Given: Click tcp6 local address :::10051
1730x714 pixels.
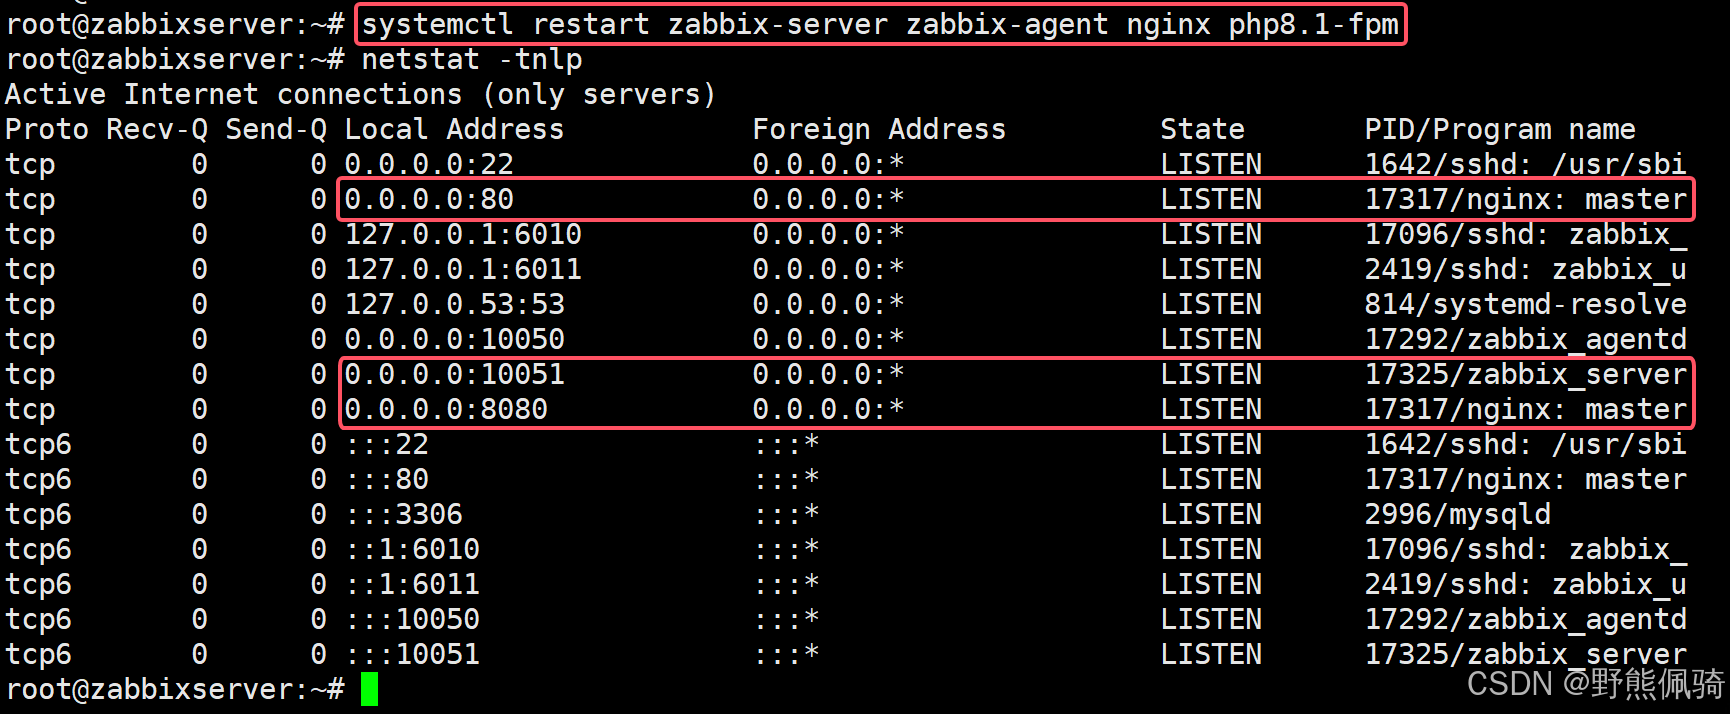Looking at the screenshot, I should tap(412, 654).
